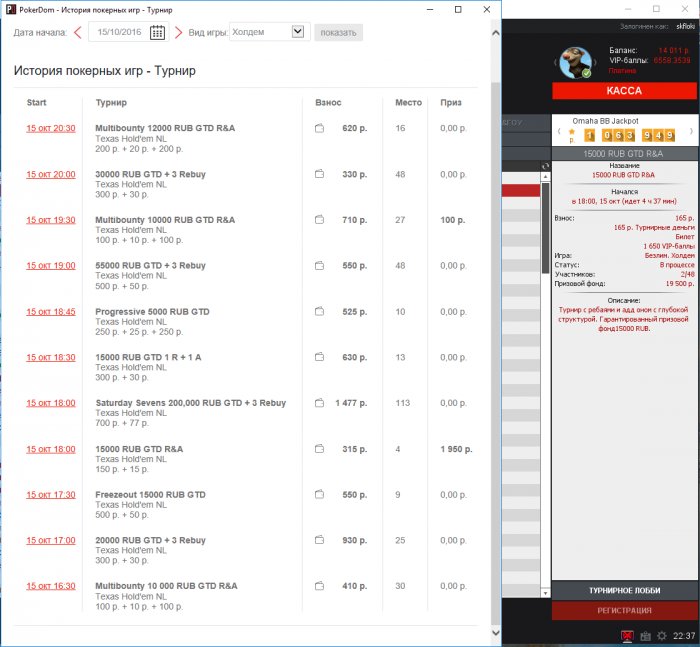Click the 1 477 р. buy-in value
The height and width of the screenshot is (647, 700).
[351, 403]
